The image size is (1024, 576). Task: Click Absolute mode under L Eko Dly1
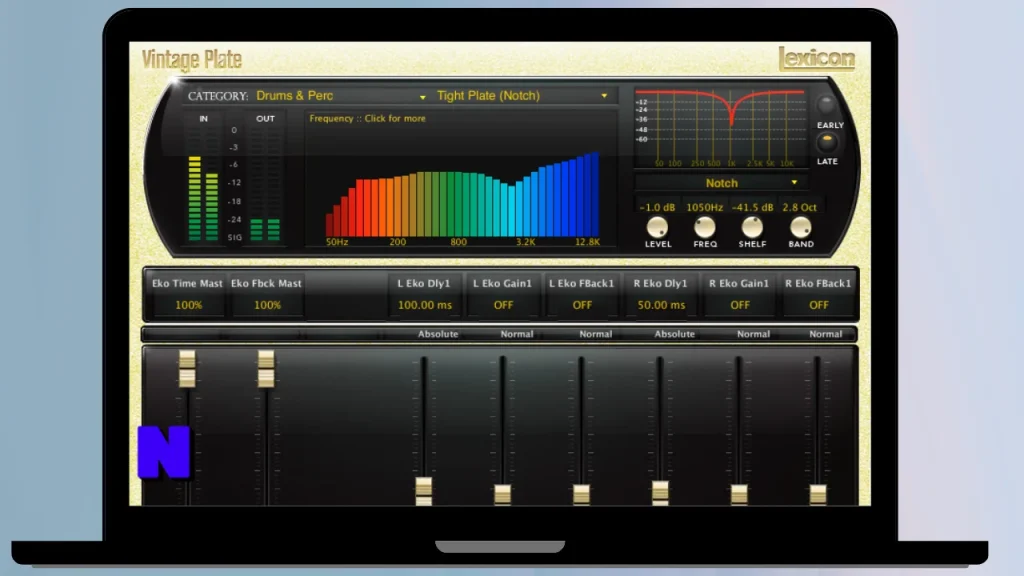[438, 334]
